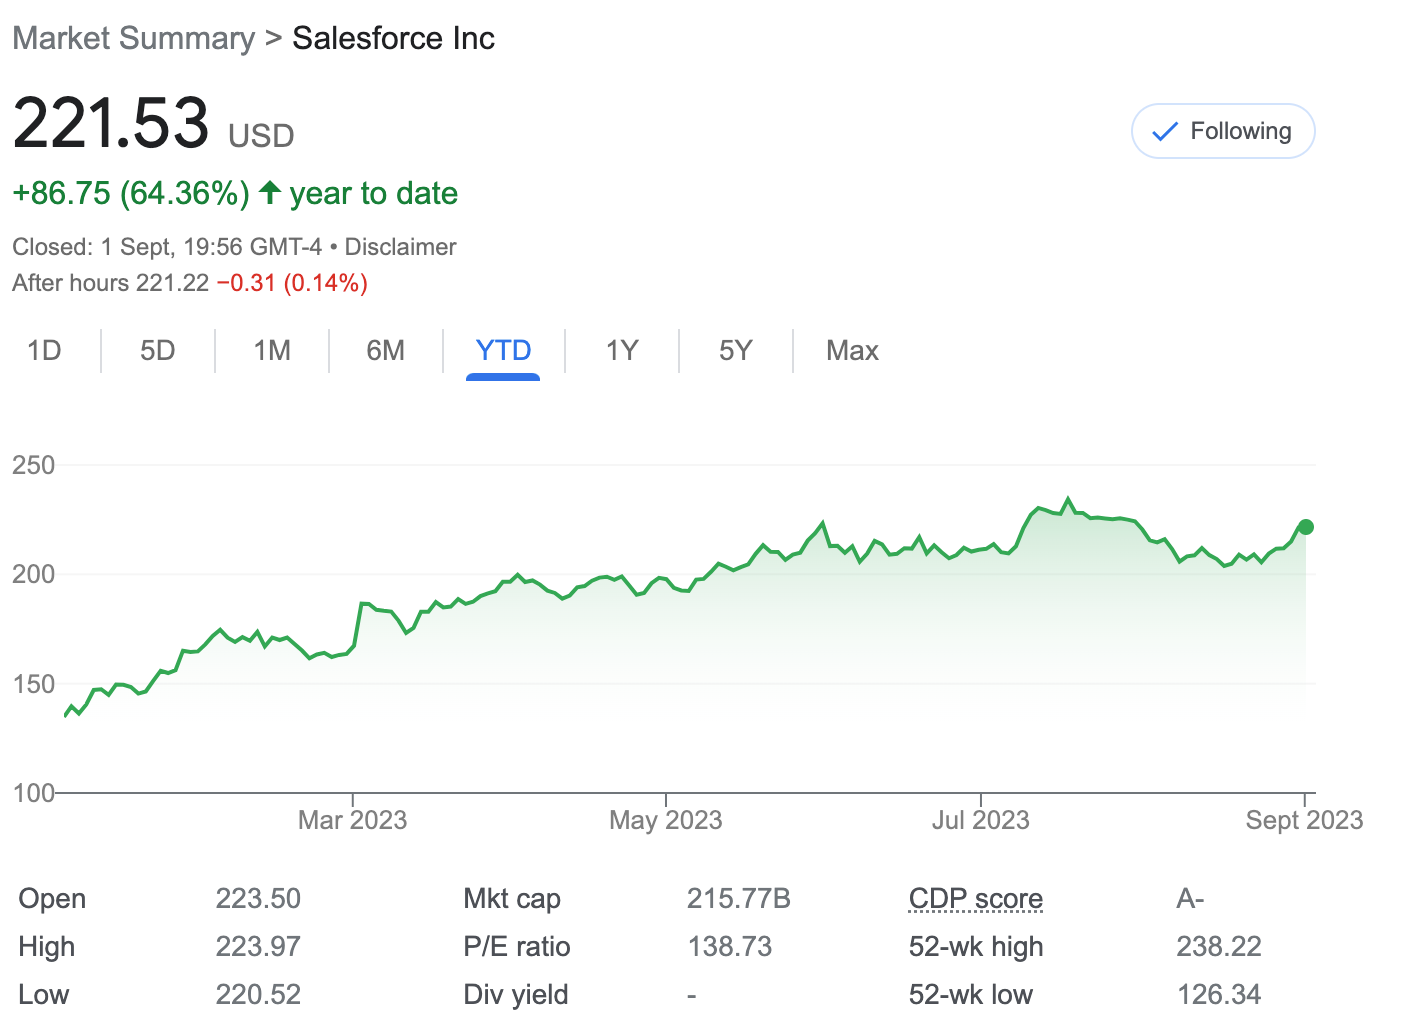Select the YTD chart tab
This screenshot has width=1416, height=1036.
pos(503,351)
